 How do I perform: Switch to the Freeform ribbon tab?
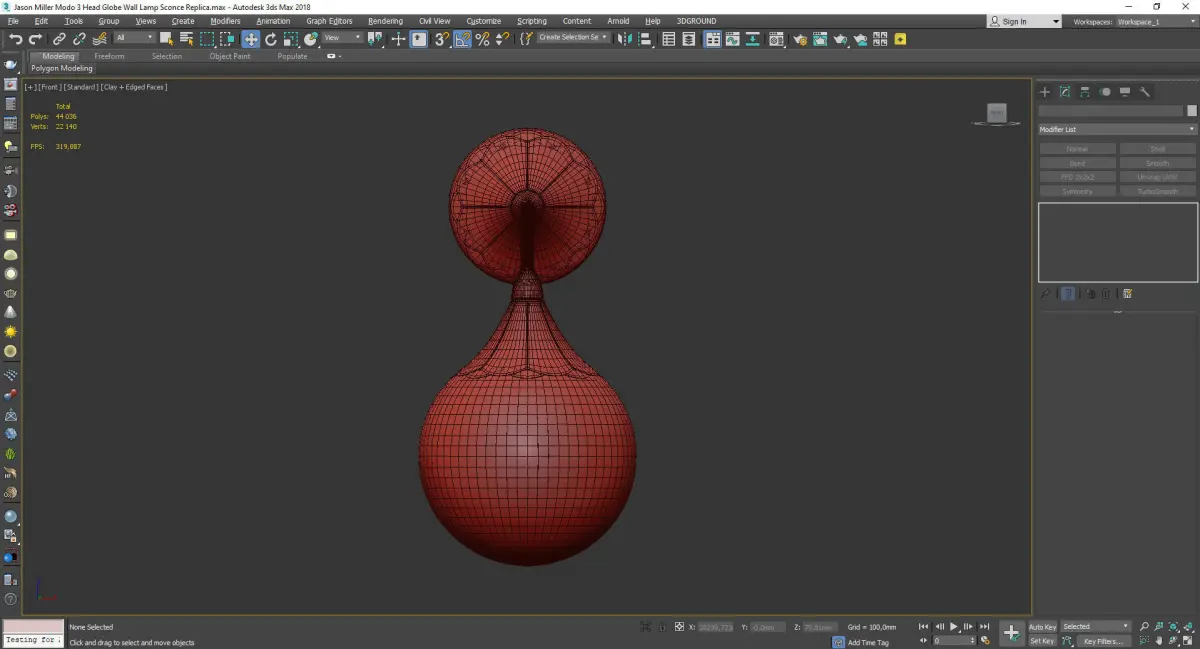[109, 56]
